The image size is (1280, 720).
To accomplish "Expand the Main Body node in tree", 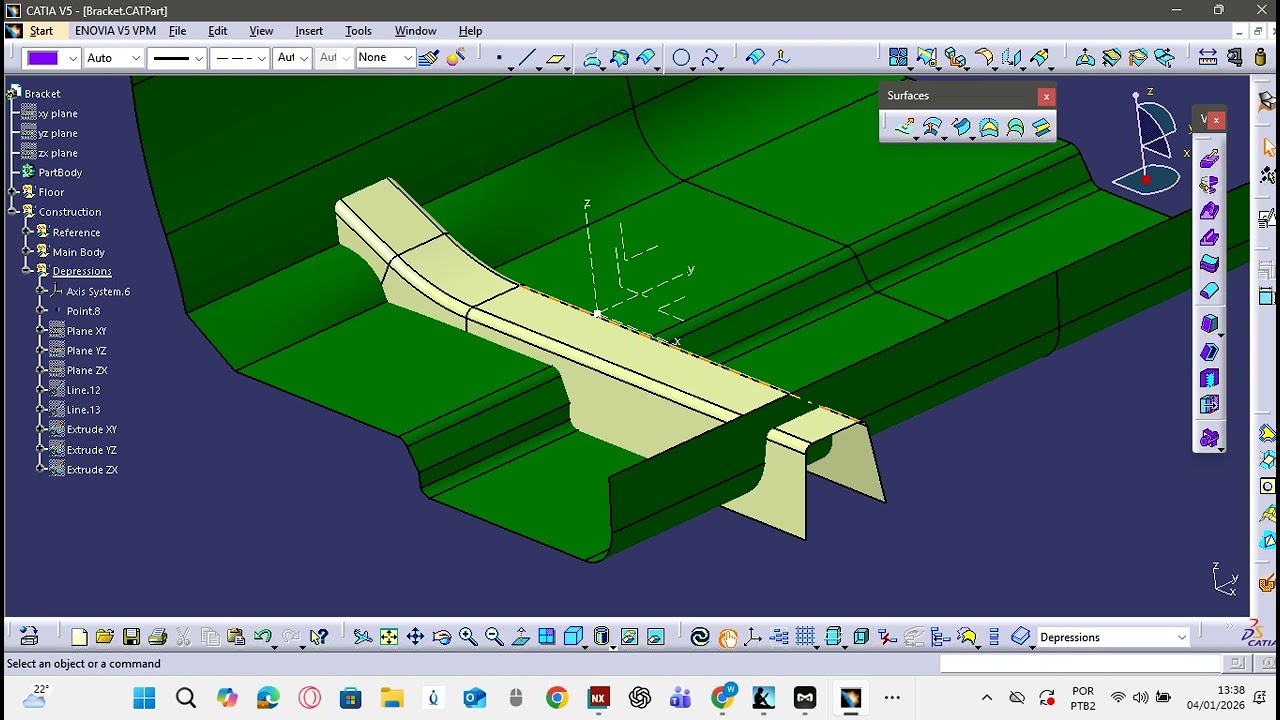I will pyautogui.click(x=27, y=252).
